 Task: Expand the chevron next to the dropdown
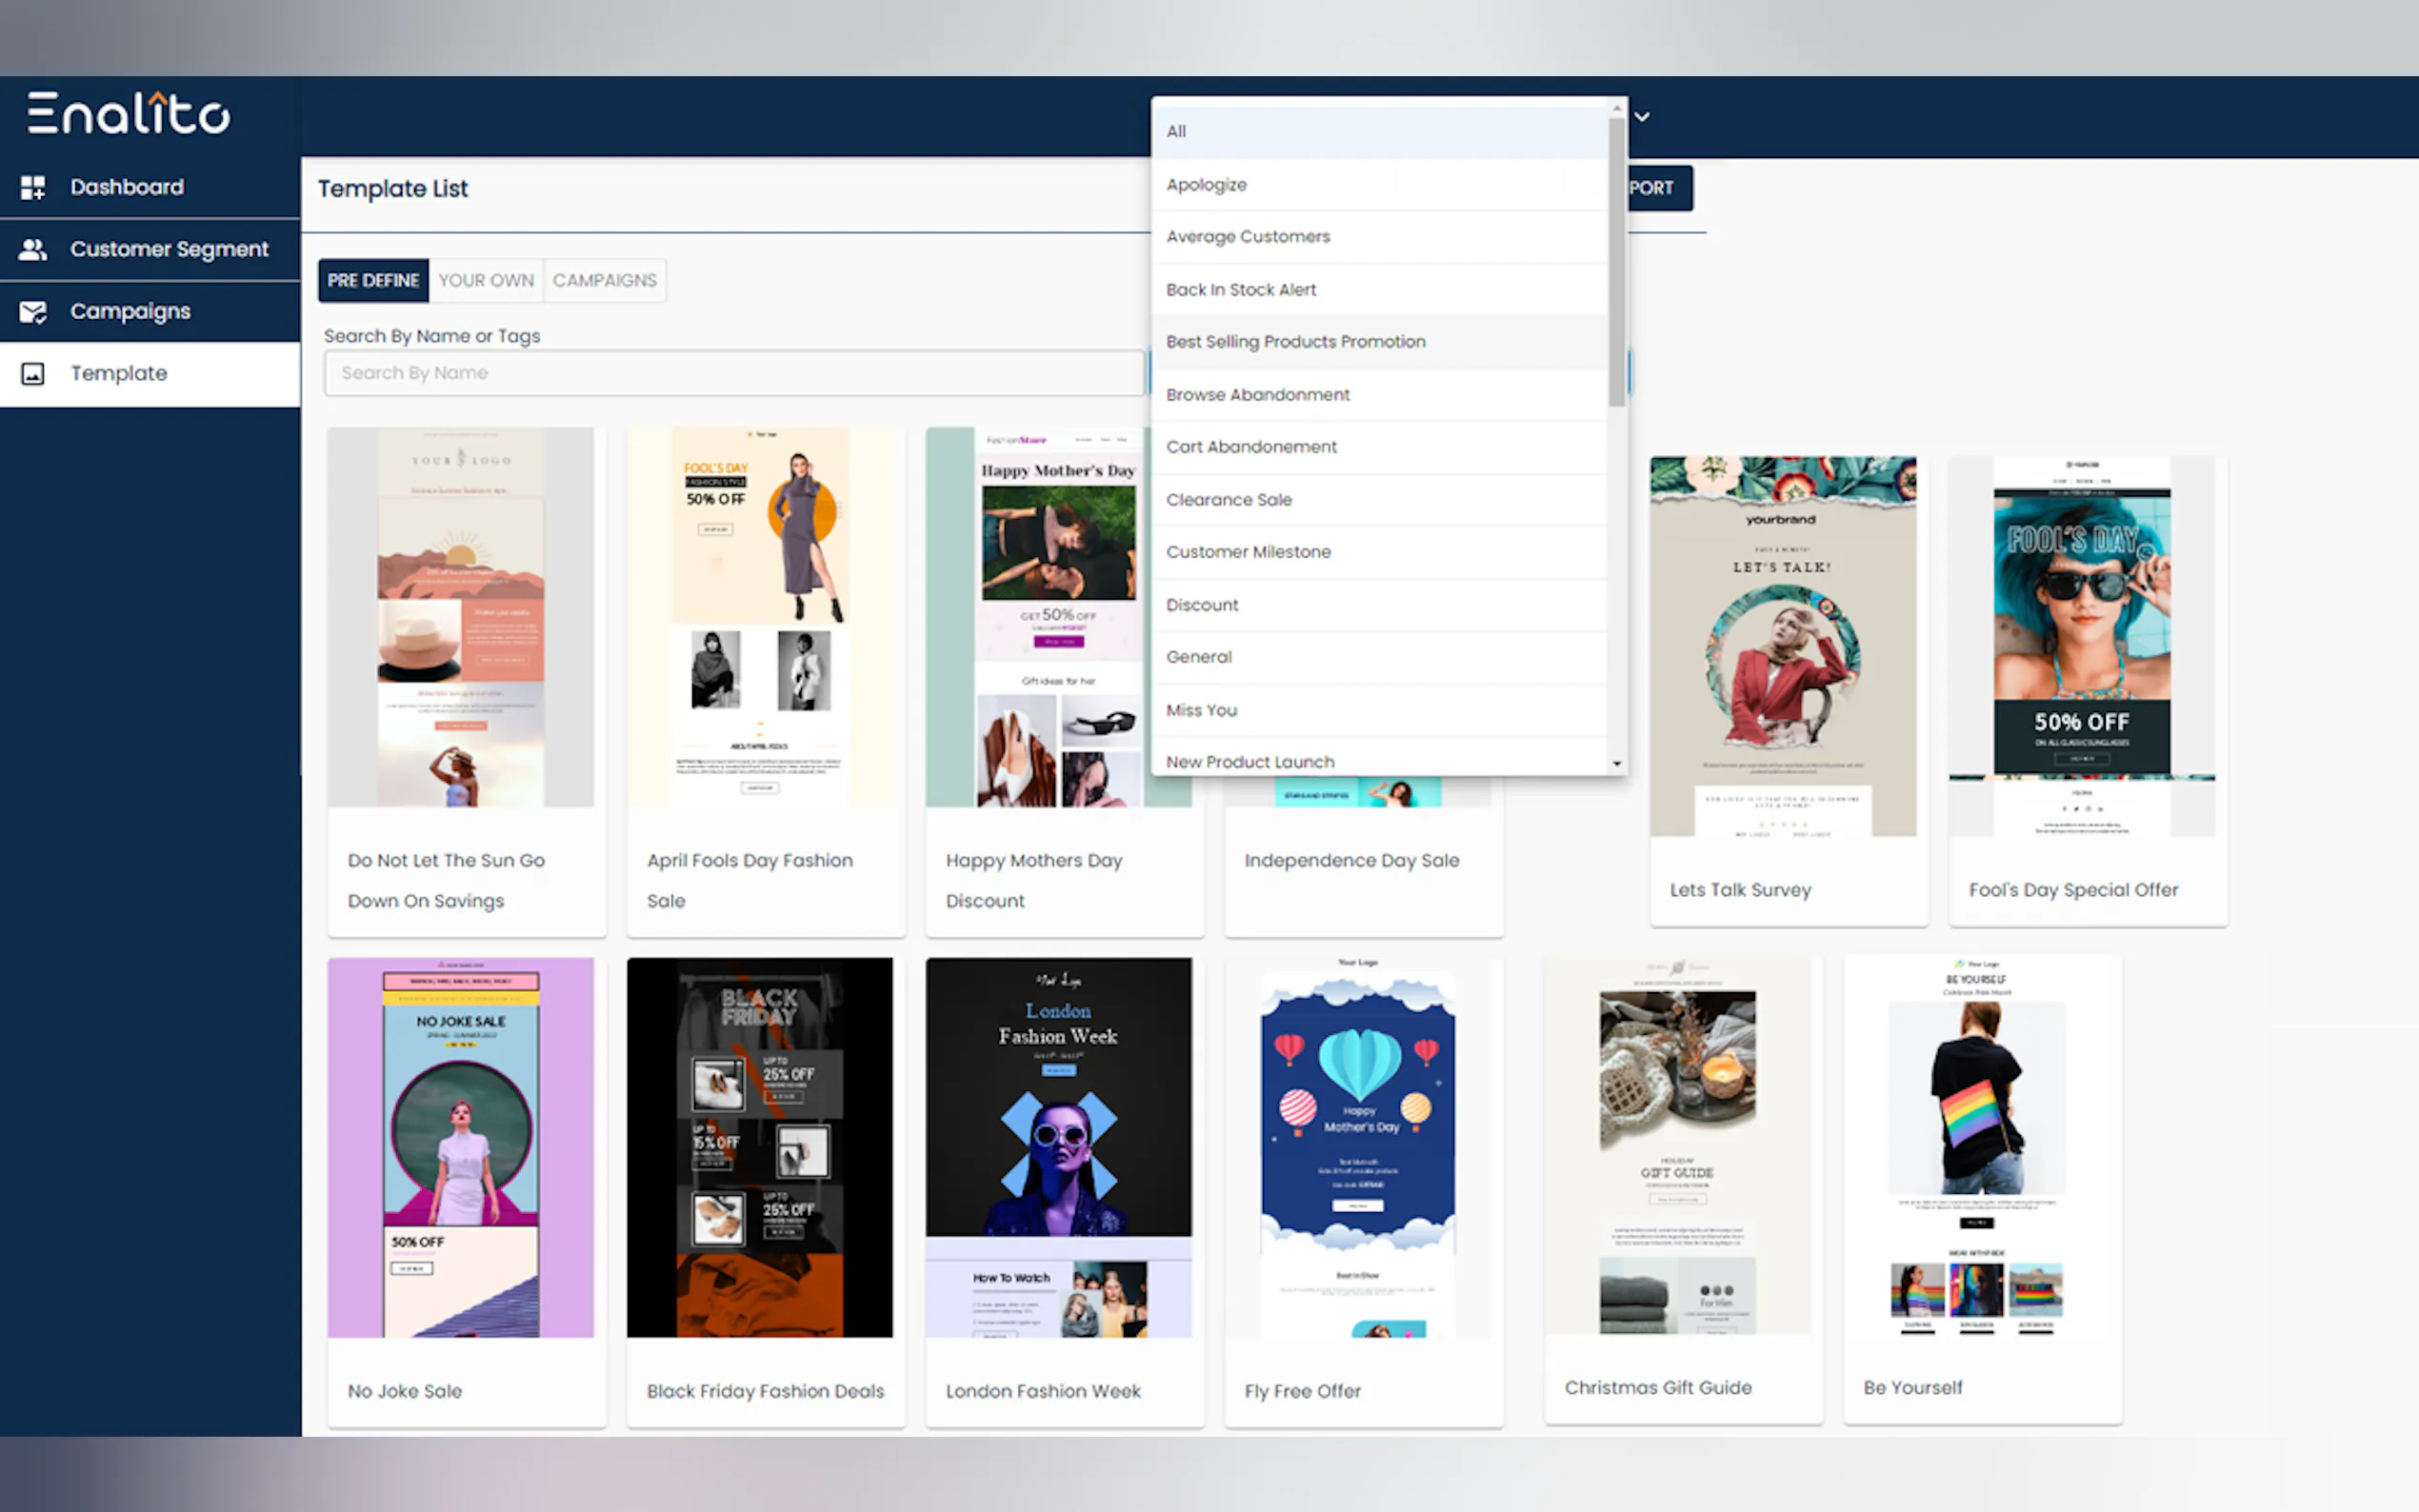click(1642, 117)
